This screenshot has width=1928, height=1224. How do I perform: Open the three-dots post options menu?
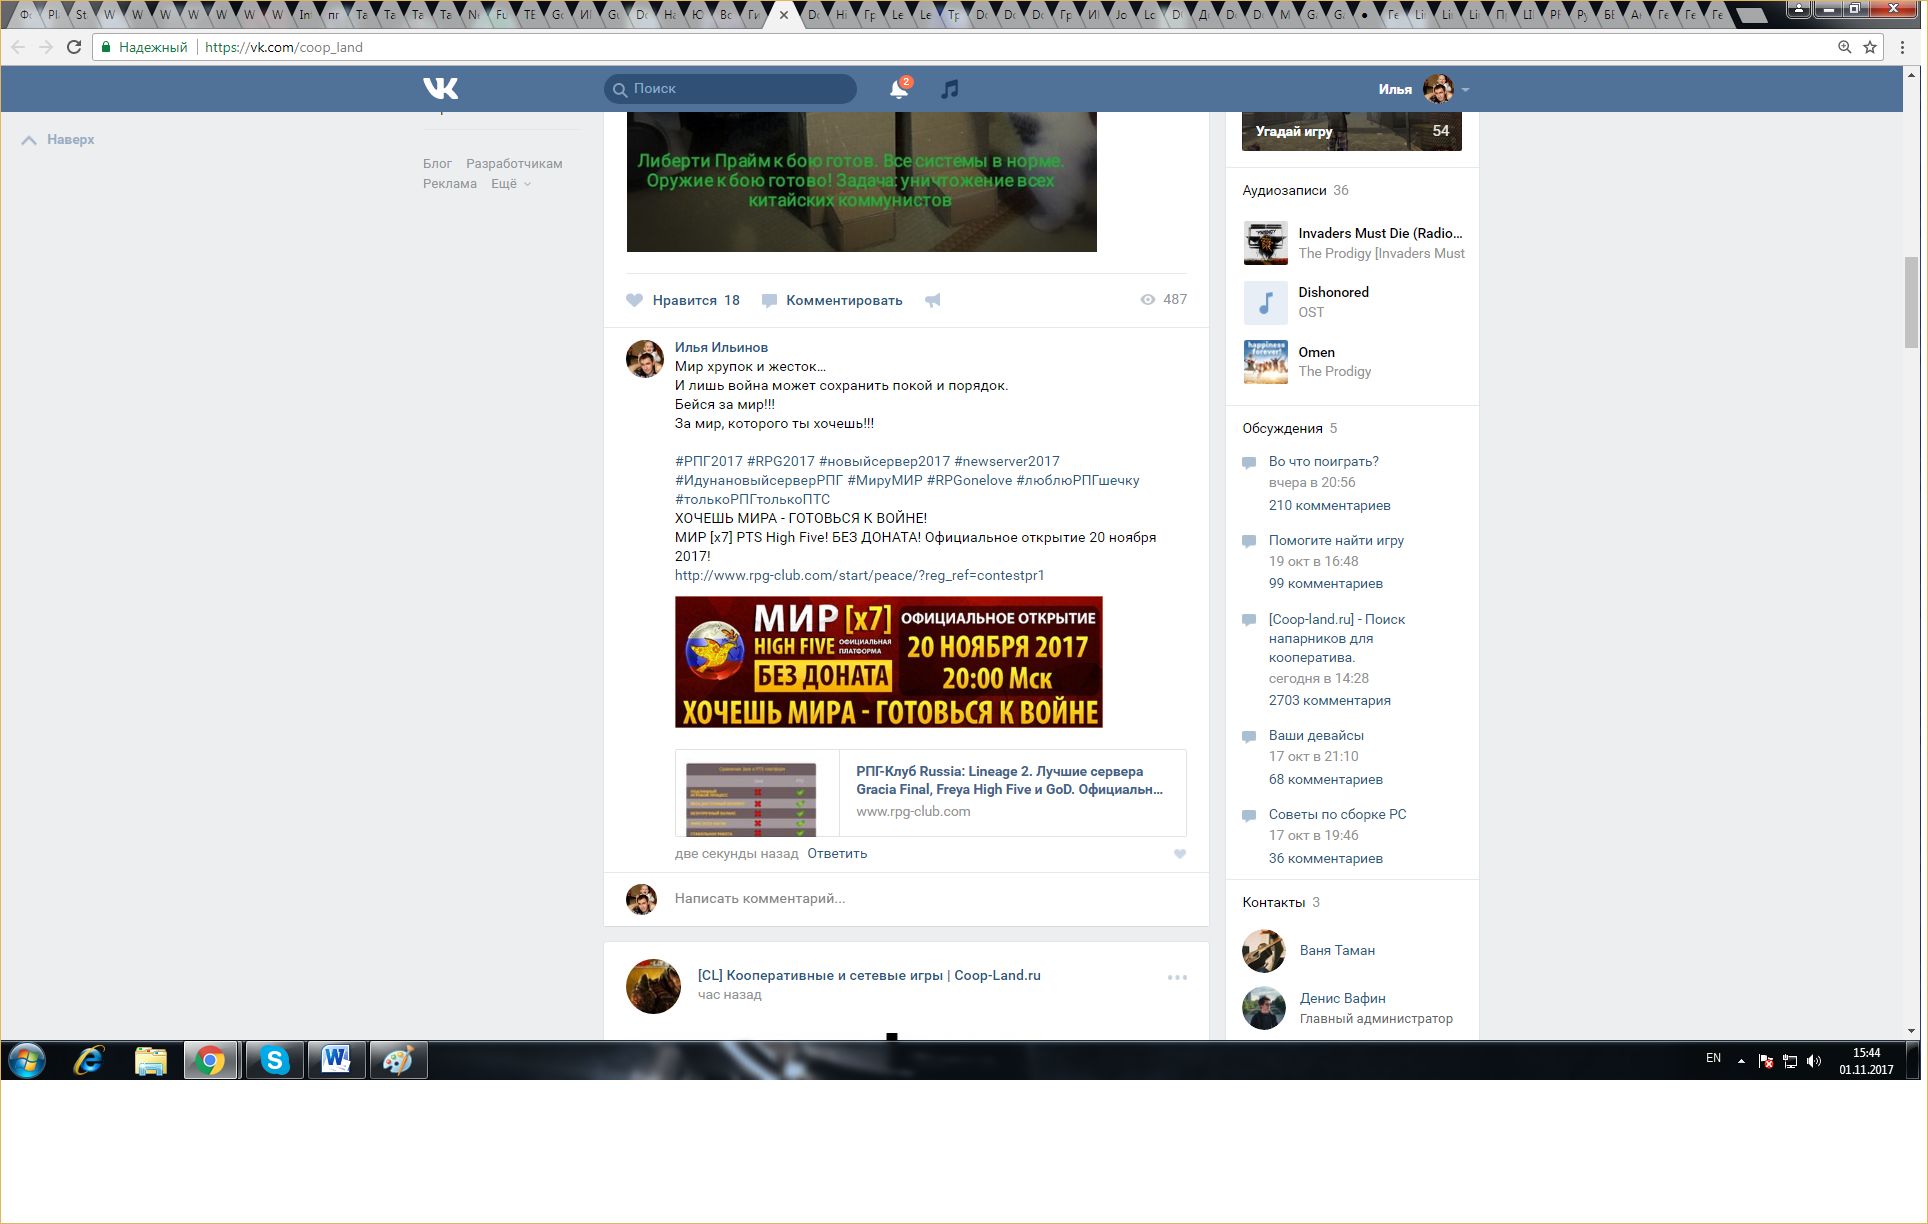pos(1177,977)
